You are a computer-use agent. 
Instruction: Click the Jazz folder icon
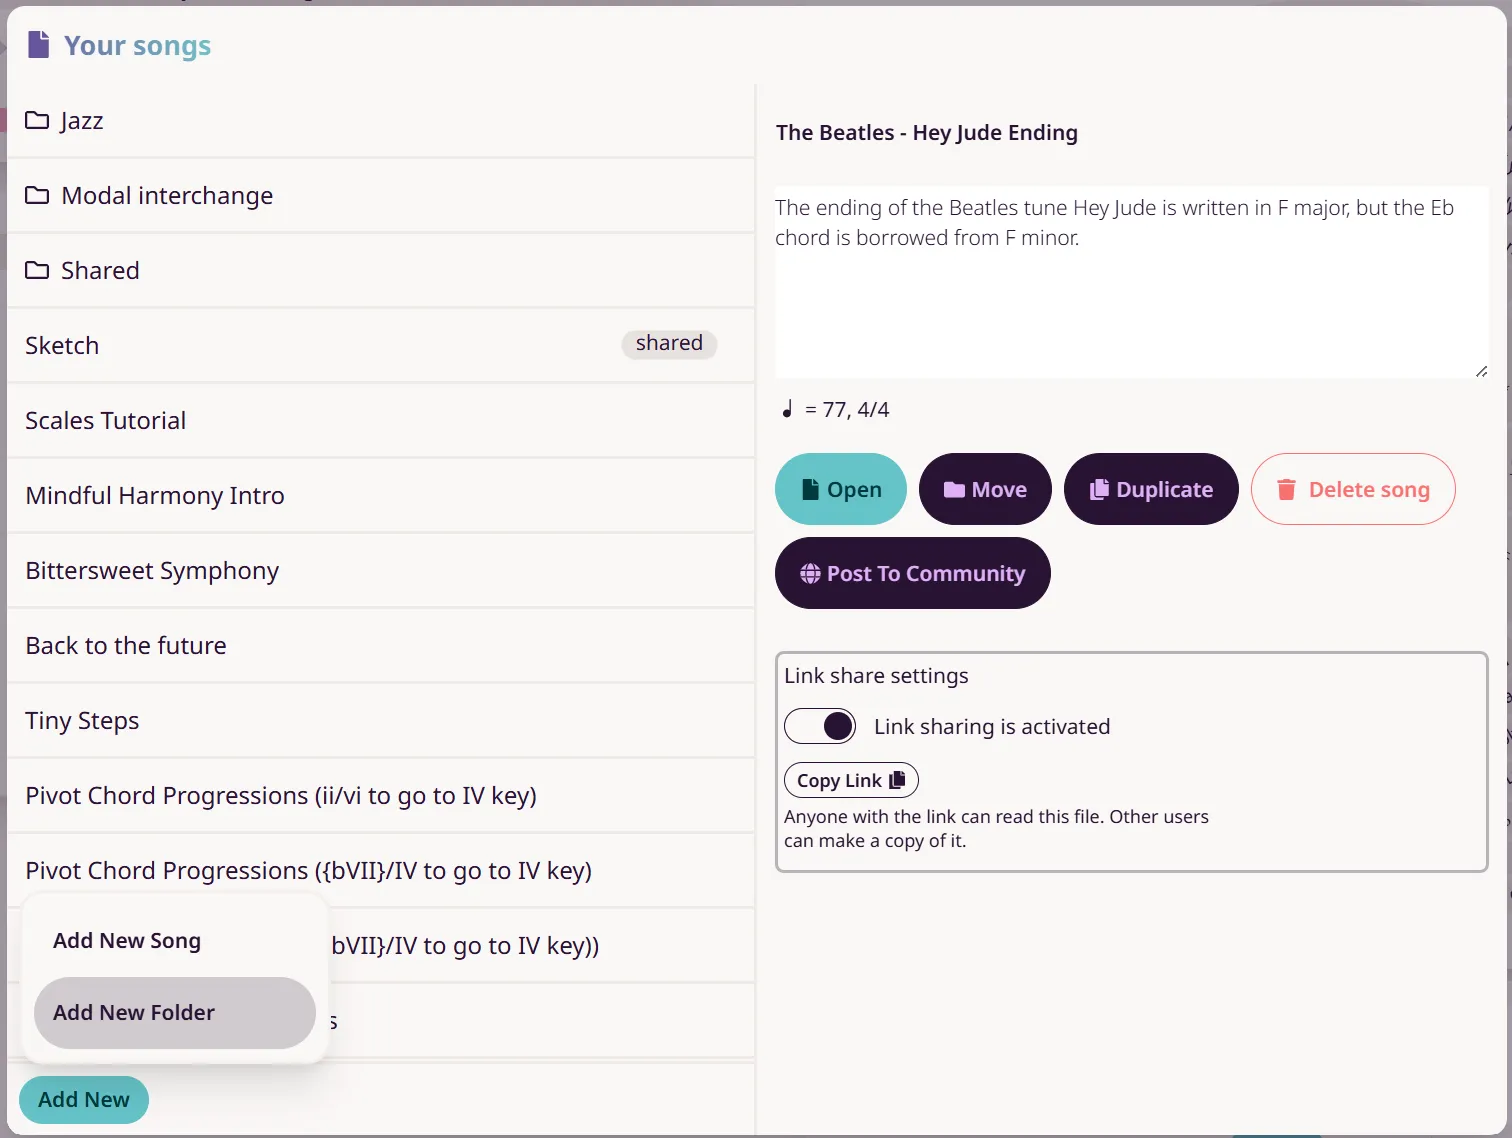[x=37, y=120]
